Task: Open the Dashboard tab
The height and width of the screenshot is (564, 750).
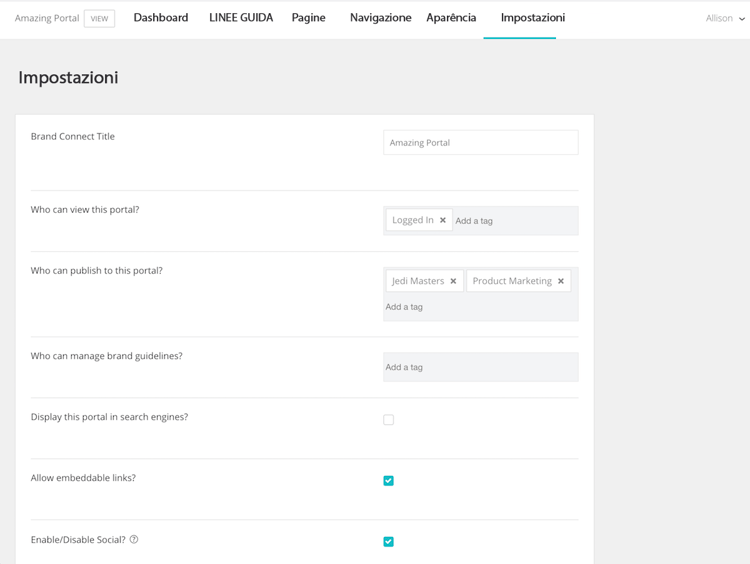Action: point(161,18)
